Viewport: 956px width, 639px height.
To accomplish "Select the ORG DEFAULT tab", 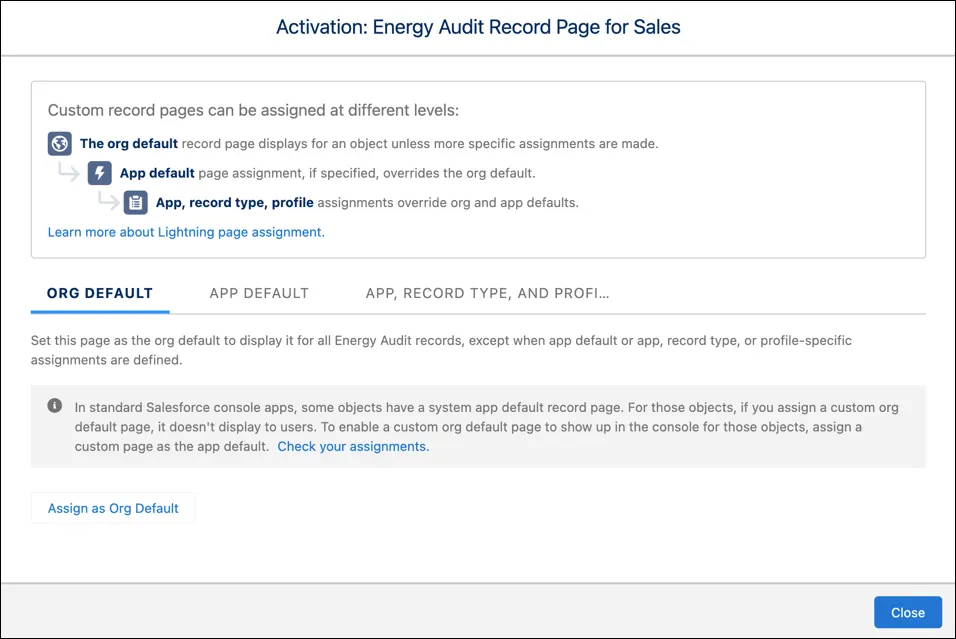I will (x=100, y=293).
